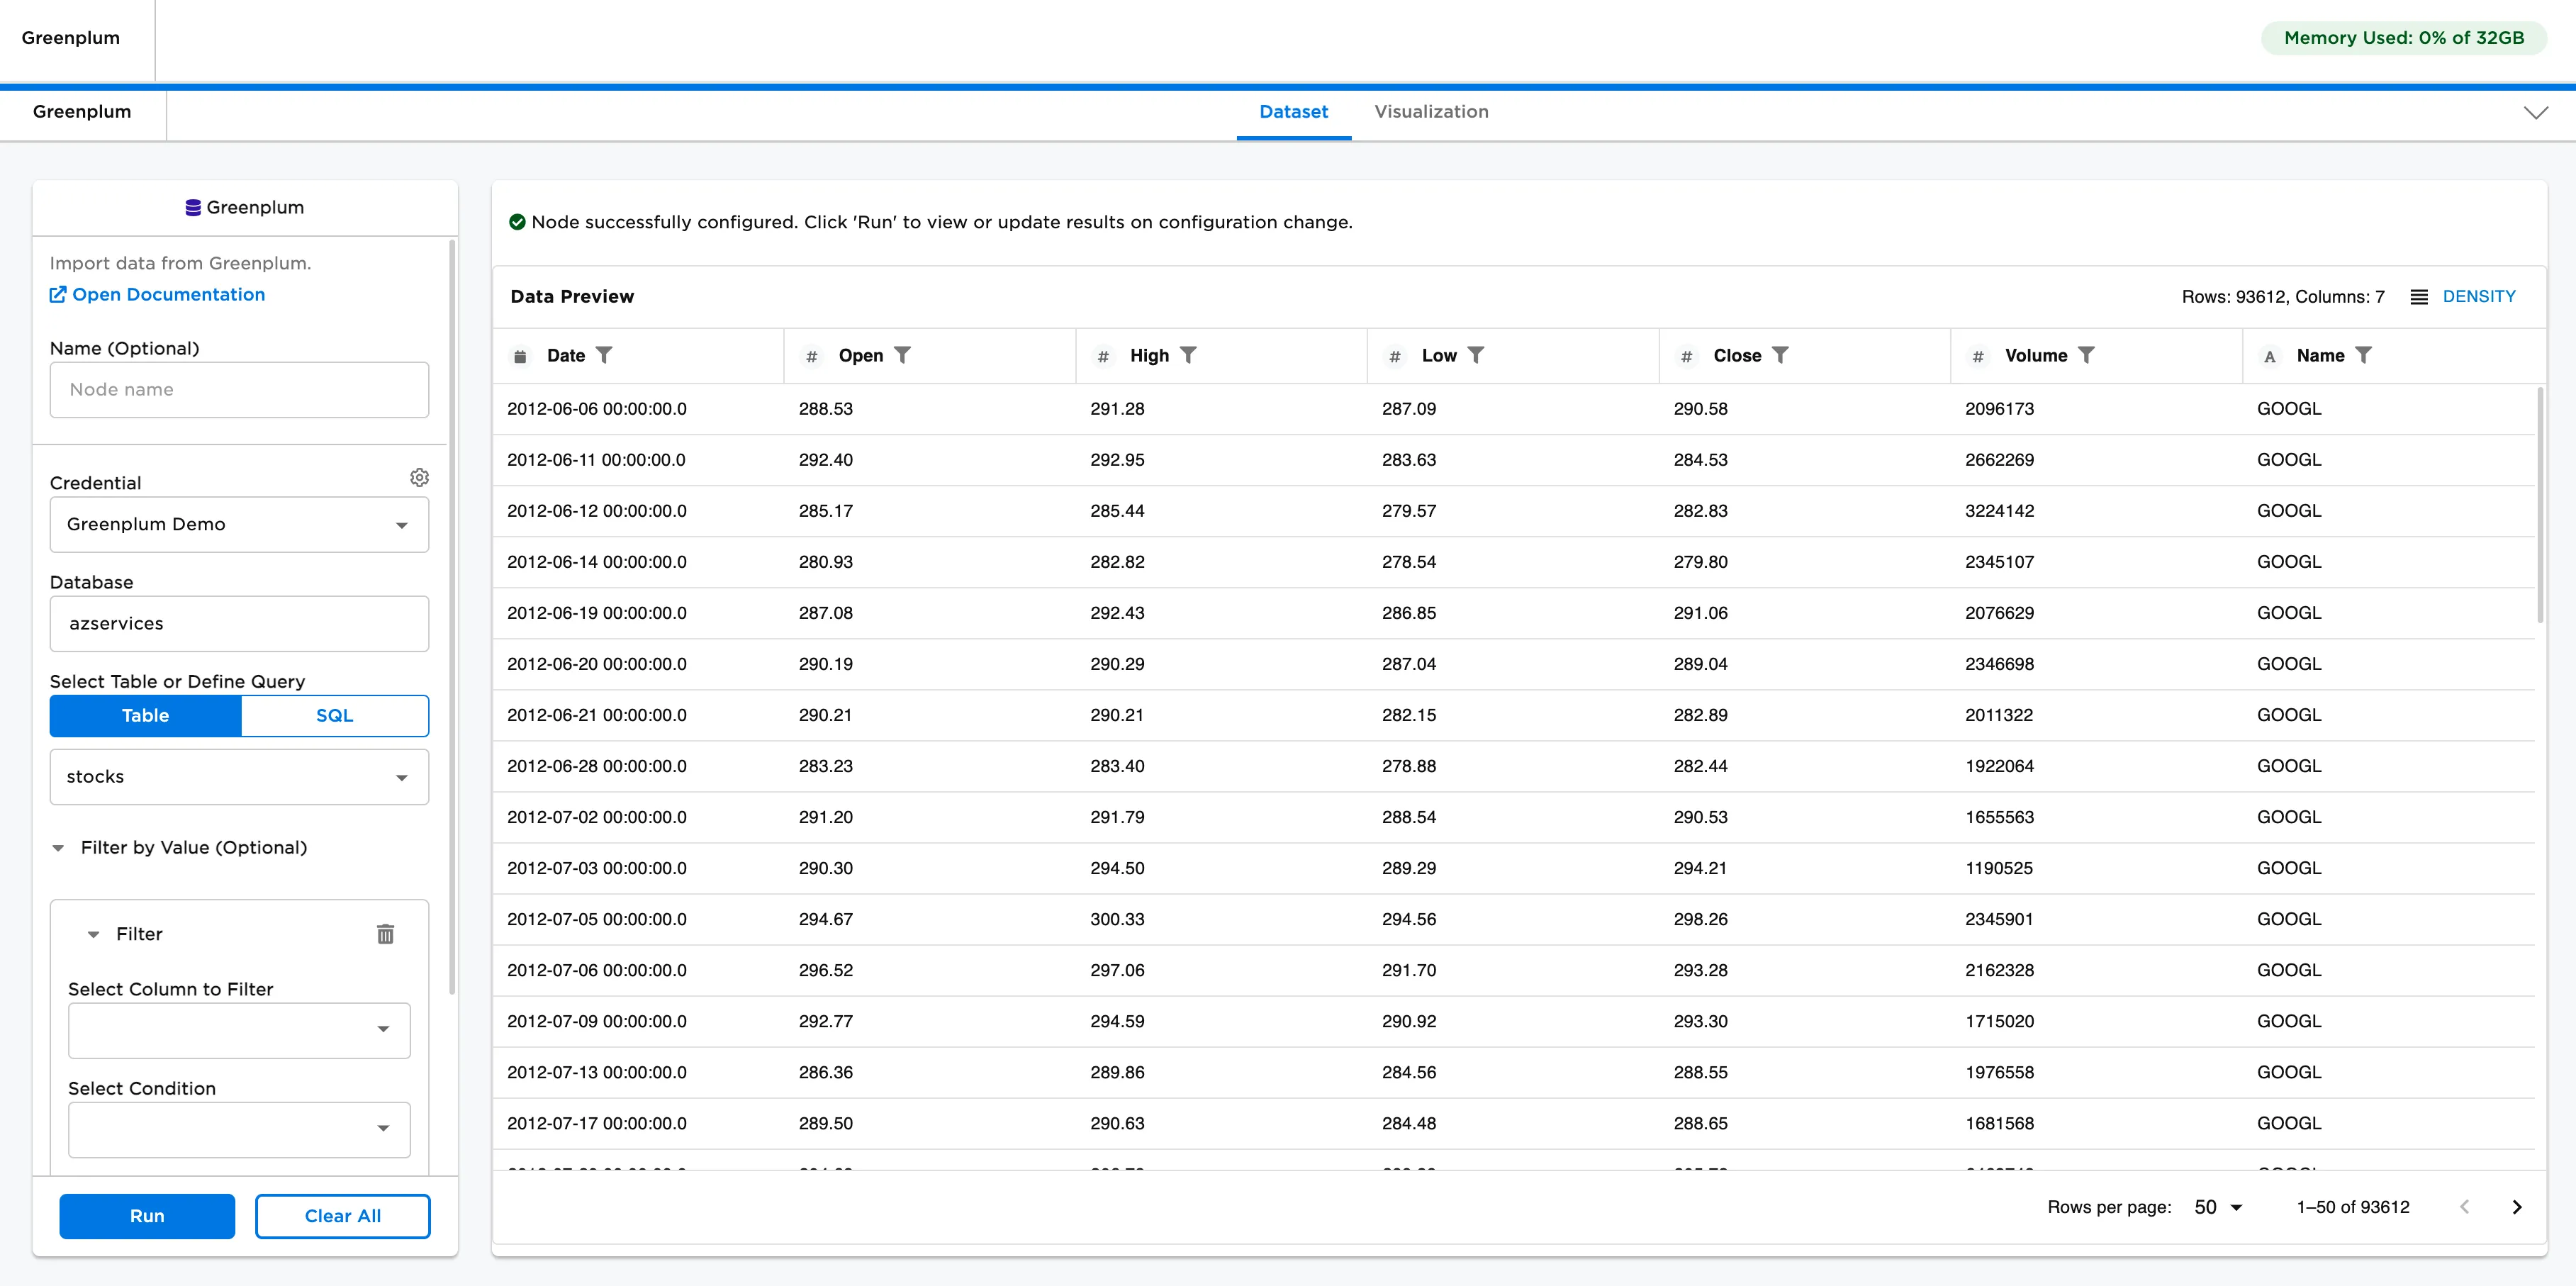Open the DENSITY display options
2576x1286 pixels.
pyautogui.click(x=2479, y=296)
